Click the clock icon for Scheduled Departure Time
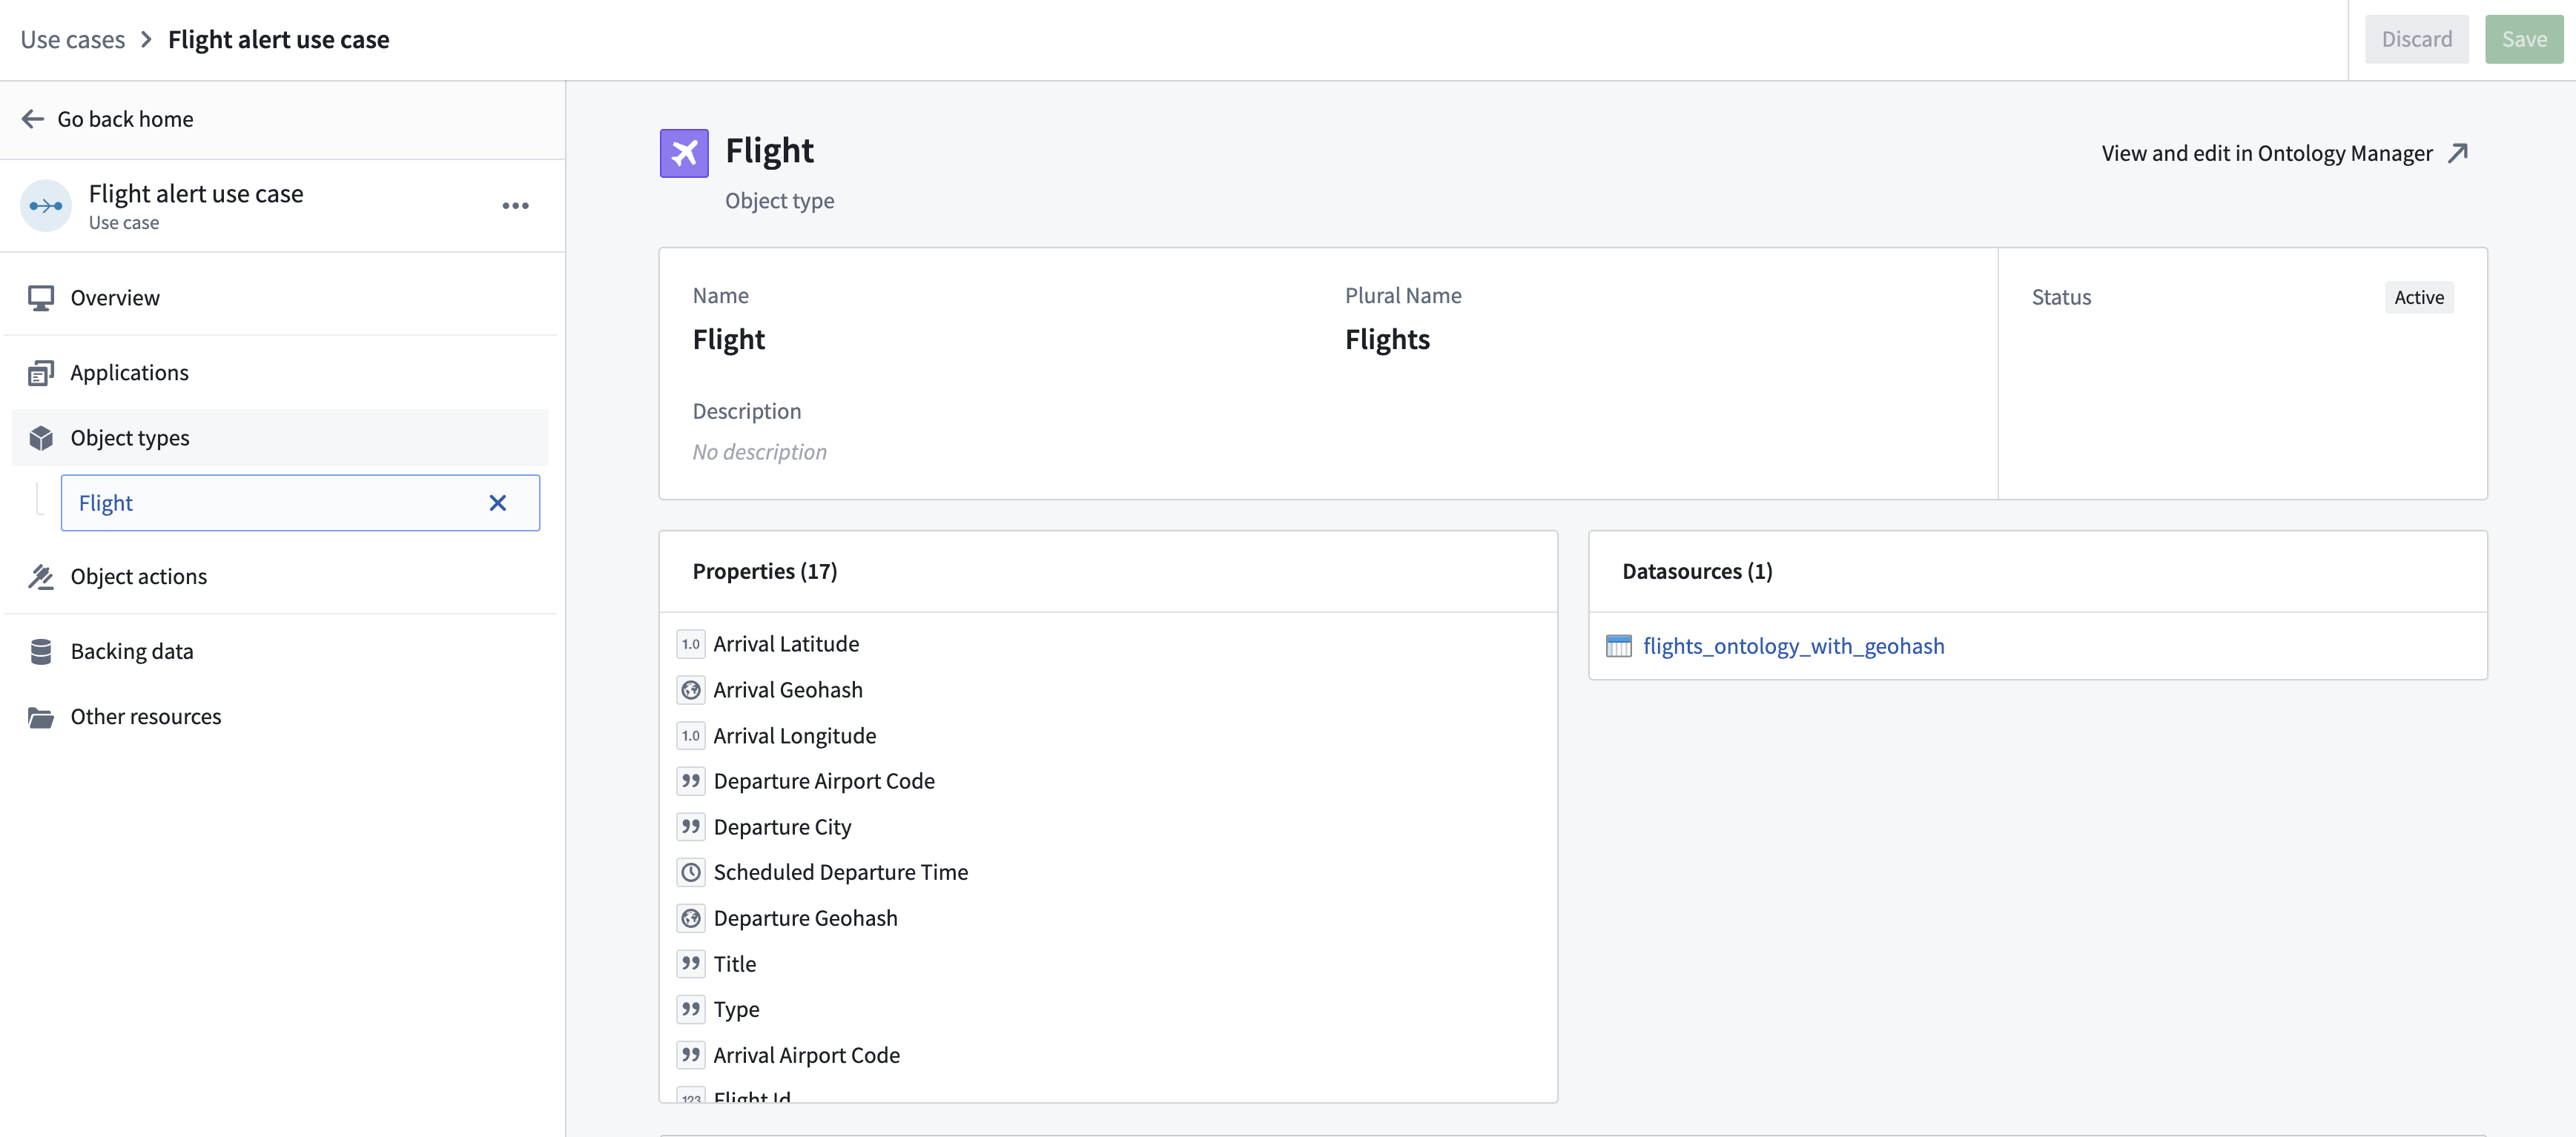 691,873
